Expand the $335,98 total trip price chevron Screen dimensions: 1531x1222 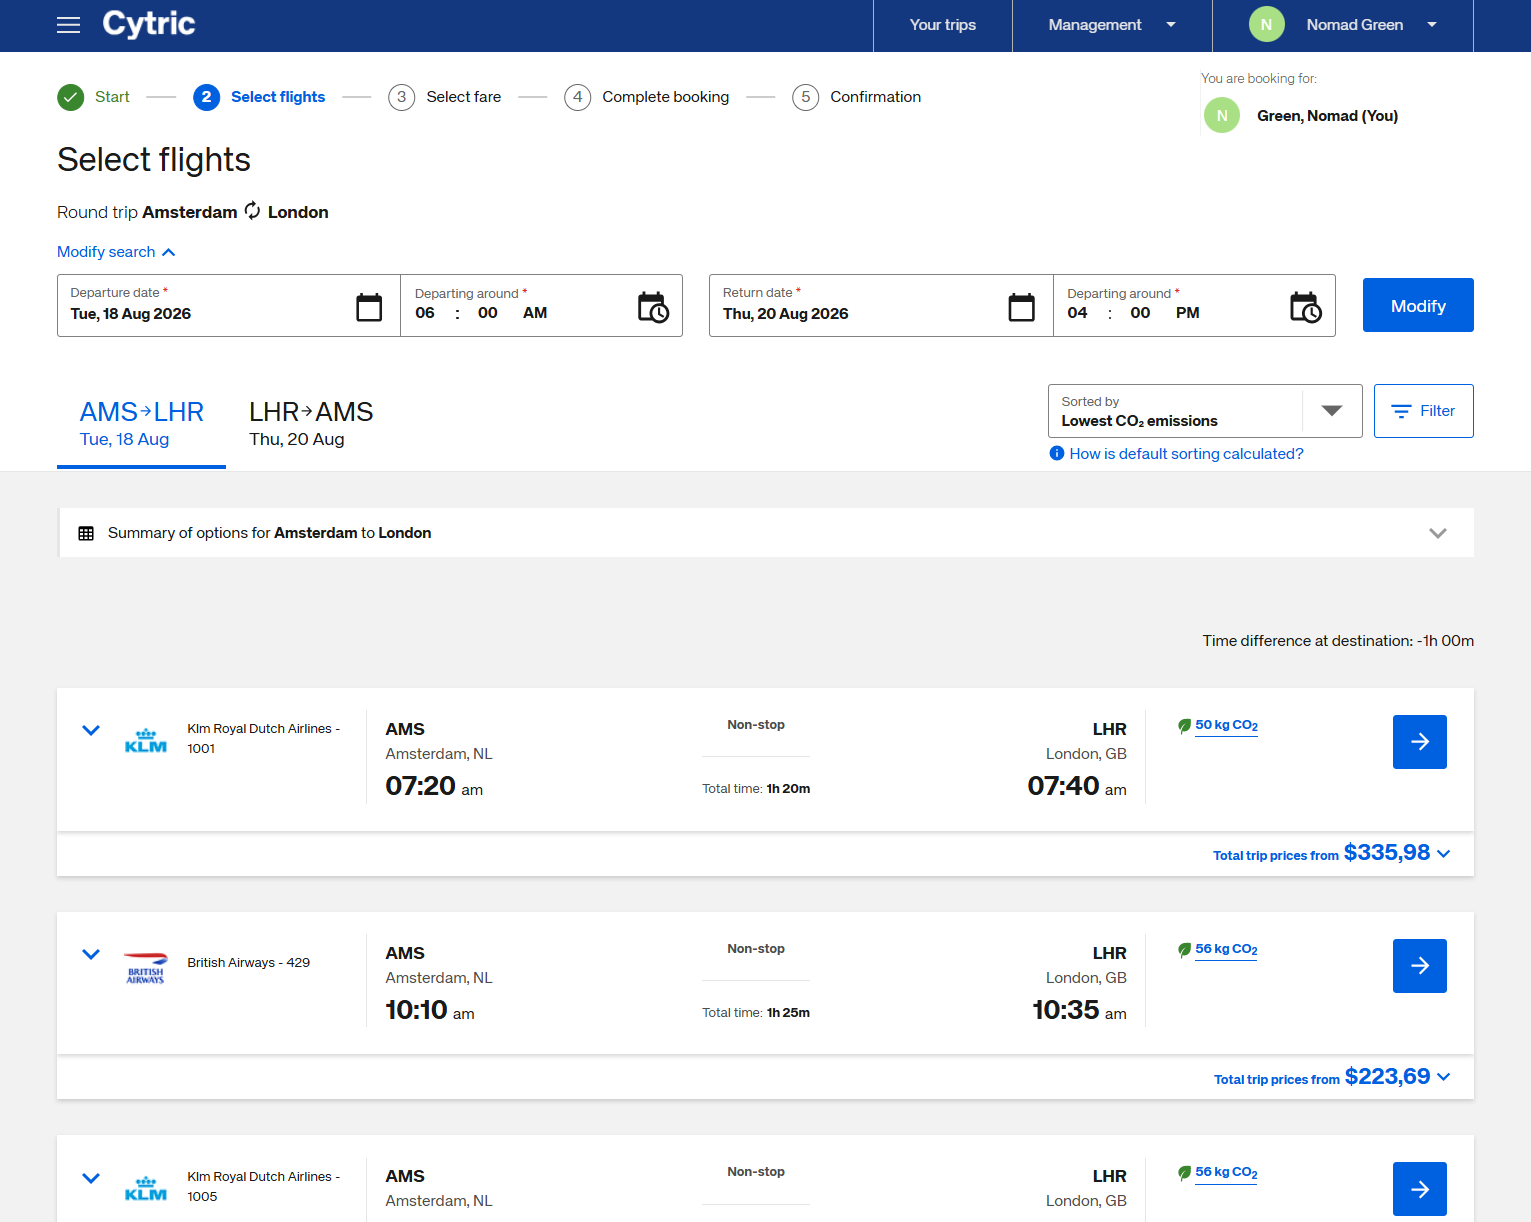coord(1444,854)
